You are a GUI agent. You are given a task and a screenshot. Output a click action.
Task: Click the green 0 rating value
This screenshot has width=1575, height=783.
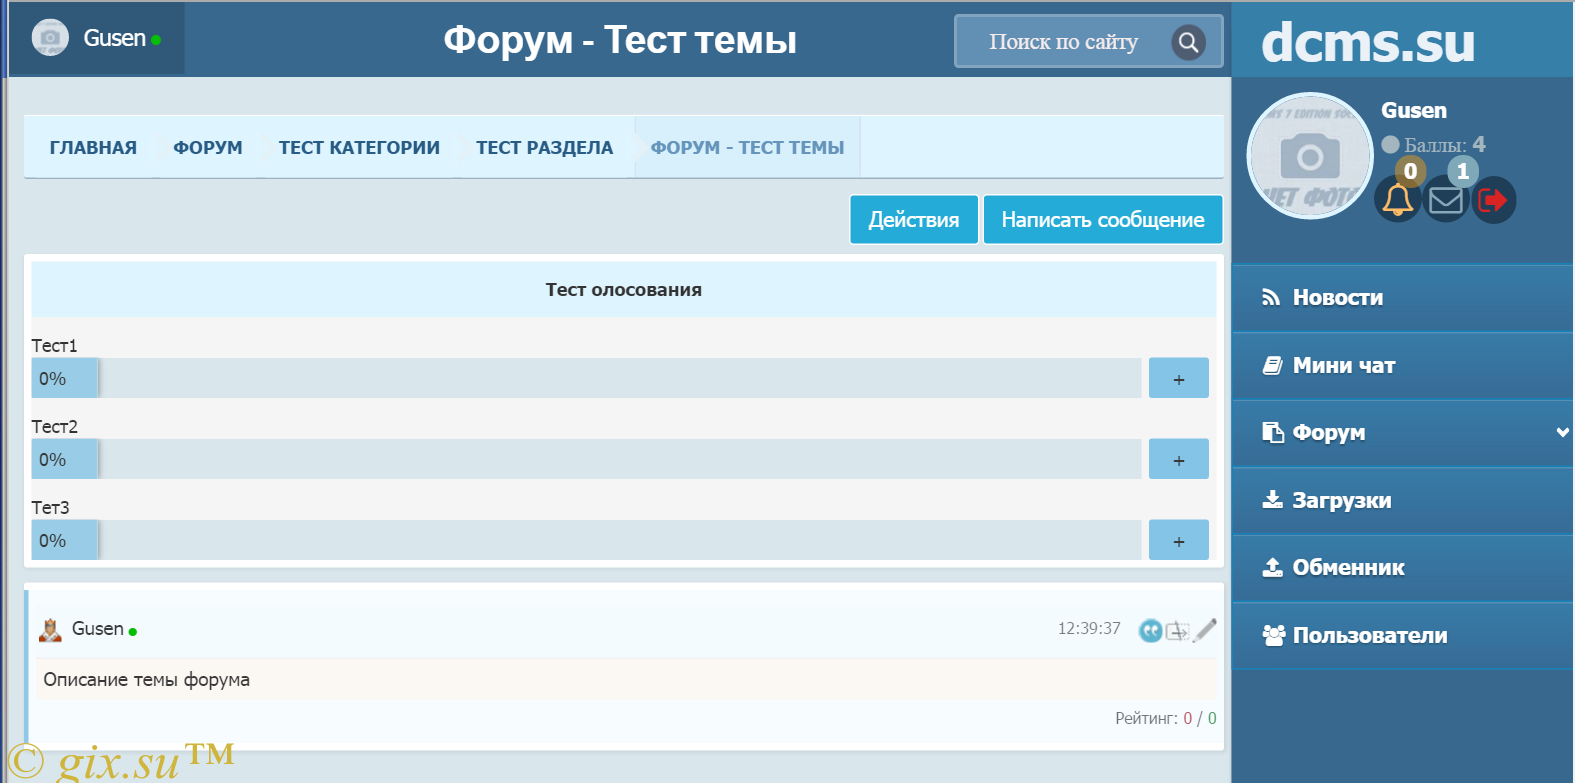click(1212, 718)
